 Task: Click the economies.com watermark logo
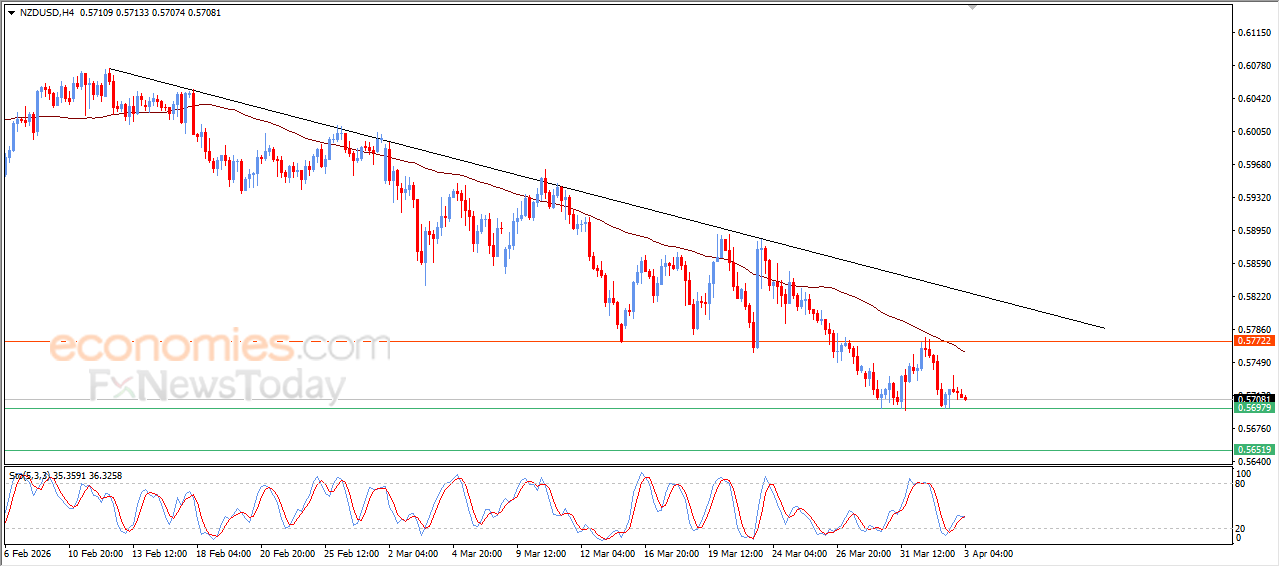(x=220, y=348)
